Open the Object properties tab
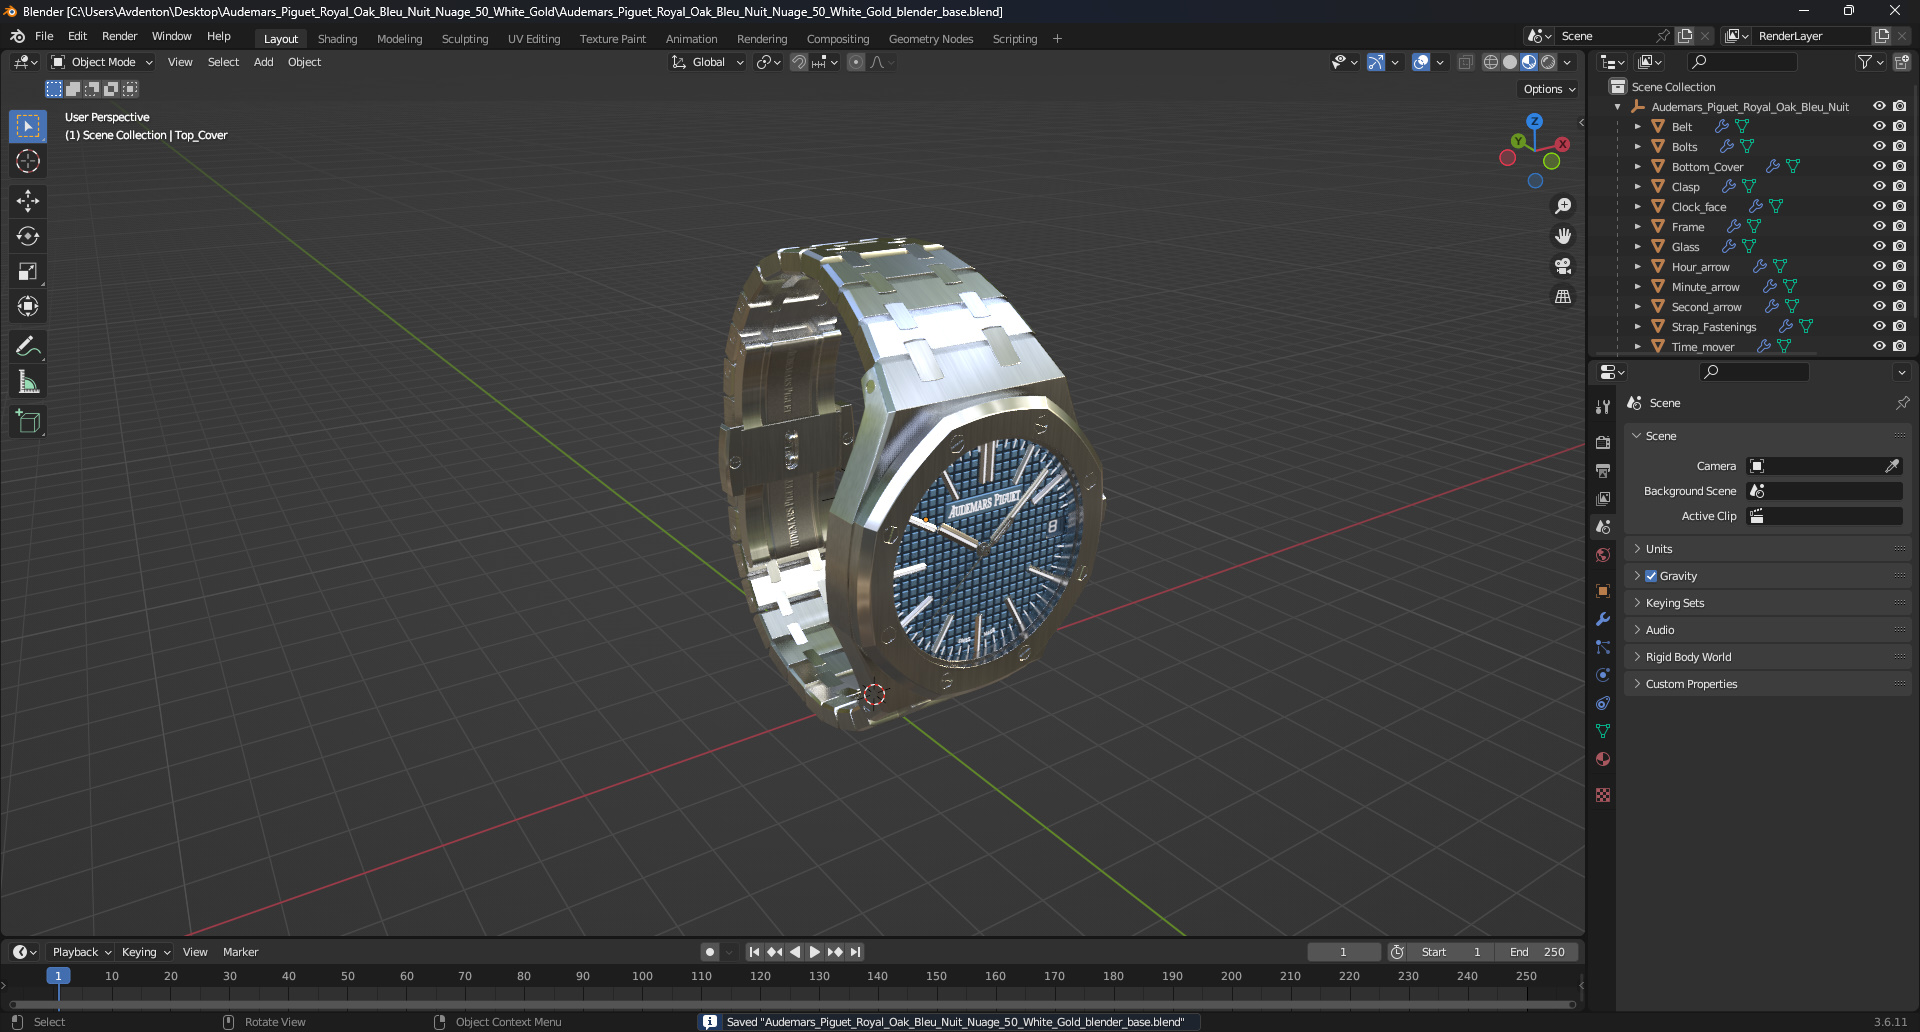The width and height of the screenshot is (1920, 1032). (1603, 591)
